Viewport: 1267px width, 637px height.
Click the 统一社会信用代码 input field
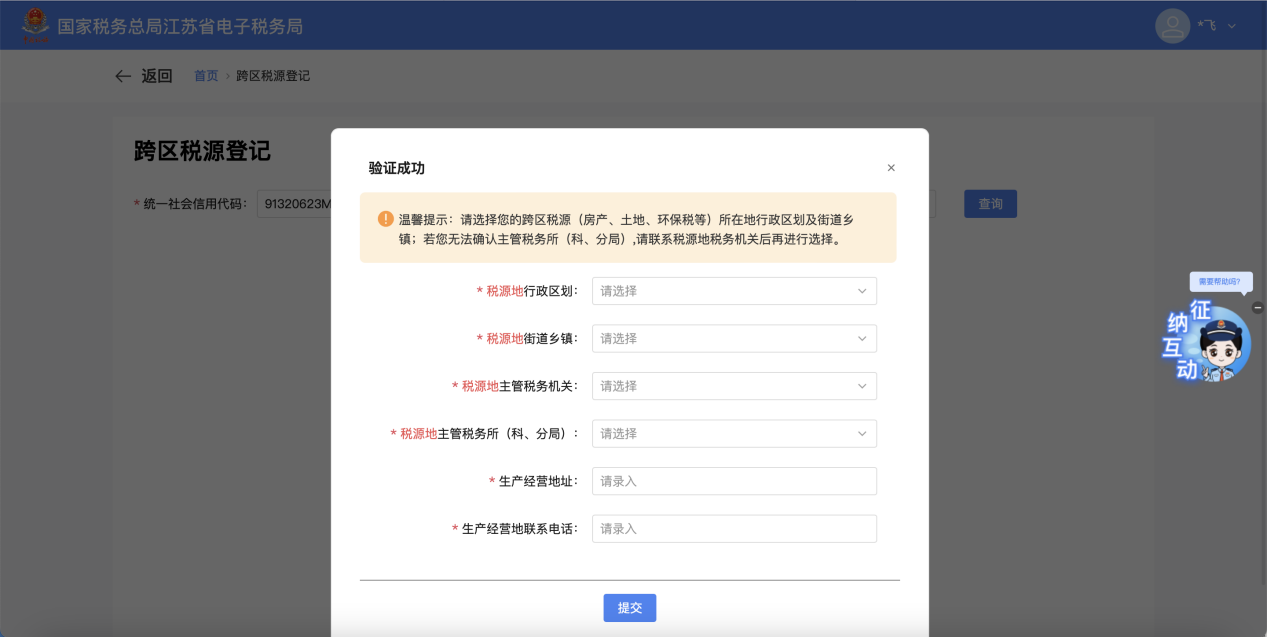(x=294, y=204)
